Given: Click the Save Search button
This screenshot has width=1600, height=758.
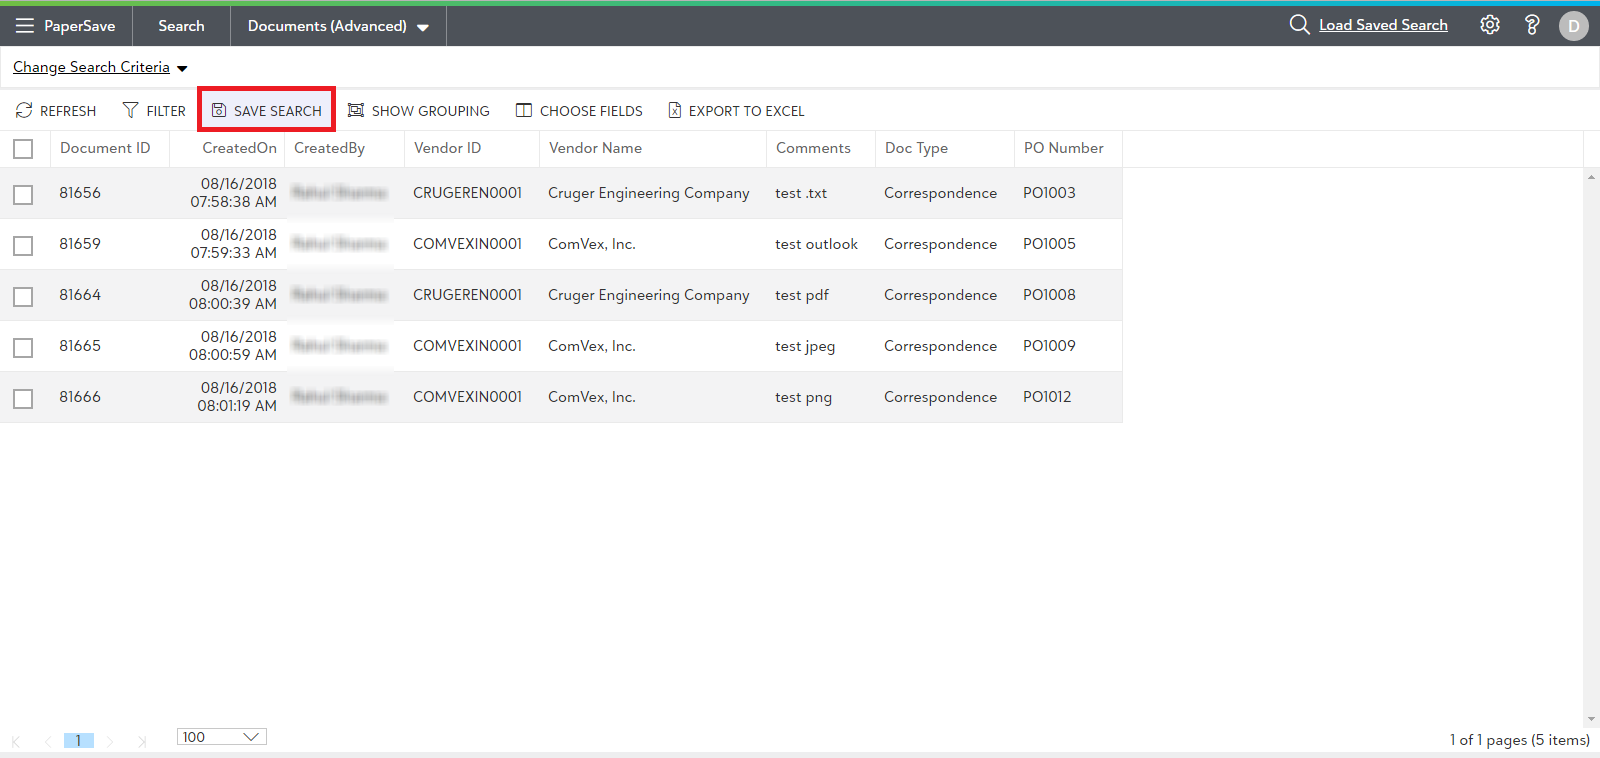Looking at the screenshot, I should [x=267, y=111].
